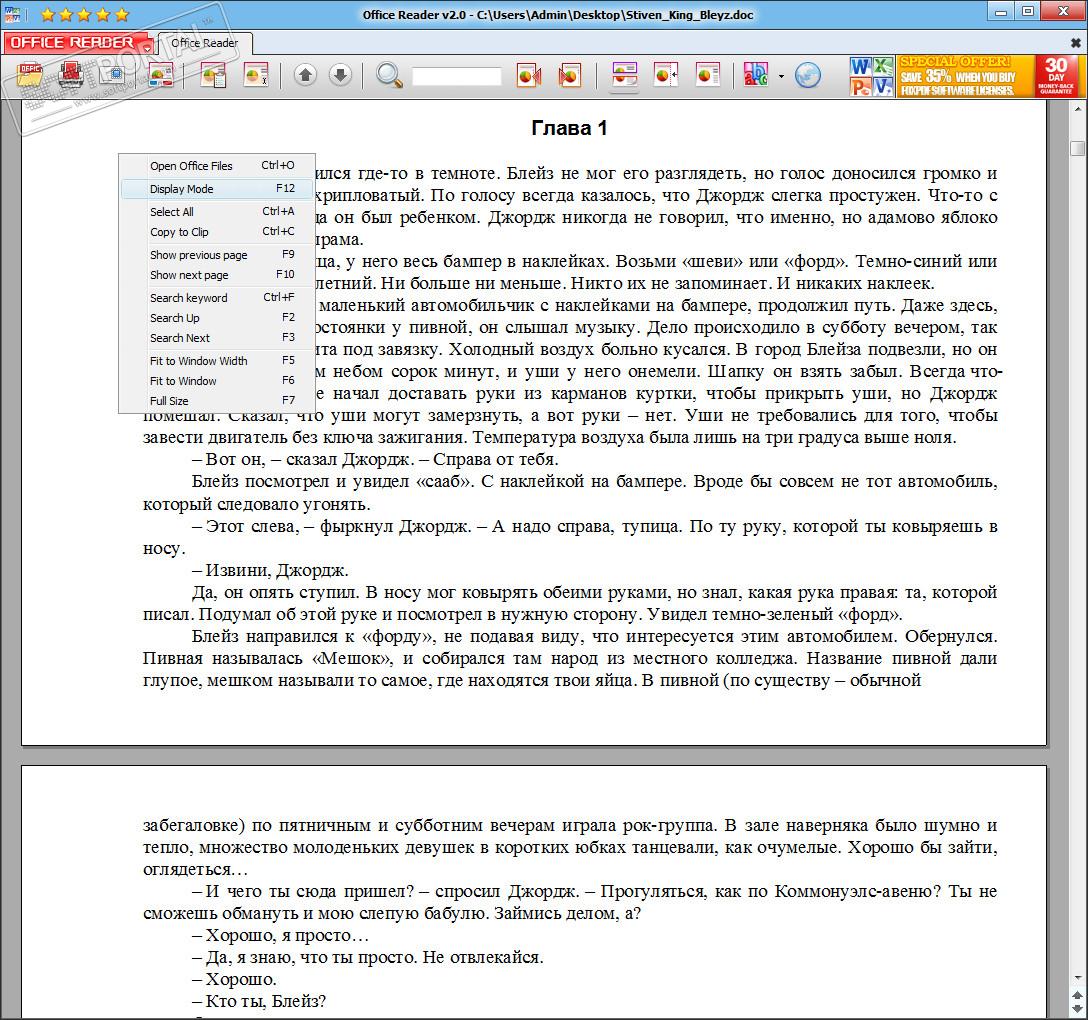The image size is (1088, 1020).
Task: Select Show previous page menu entry
Action: click(217, 255)
